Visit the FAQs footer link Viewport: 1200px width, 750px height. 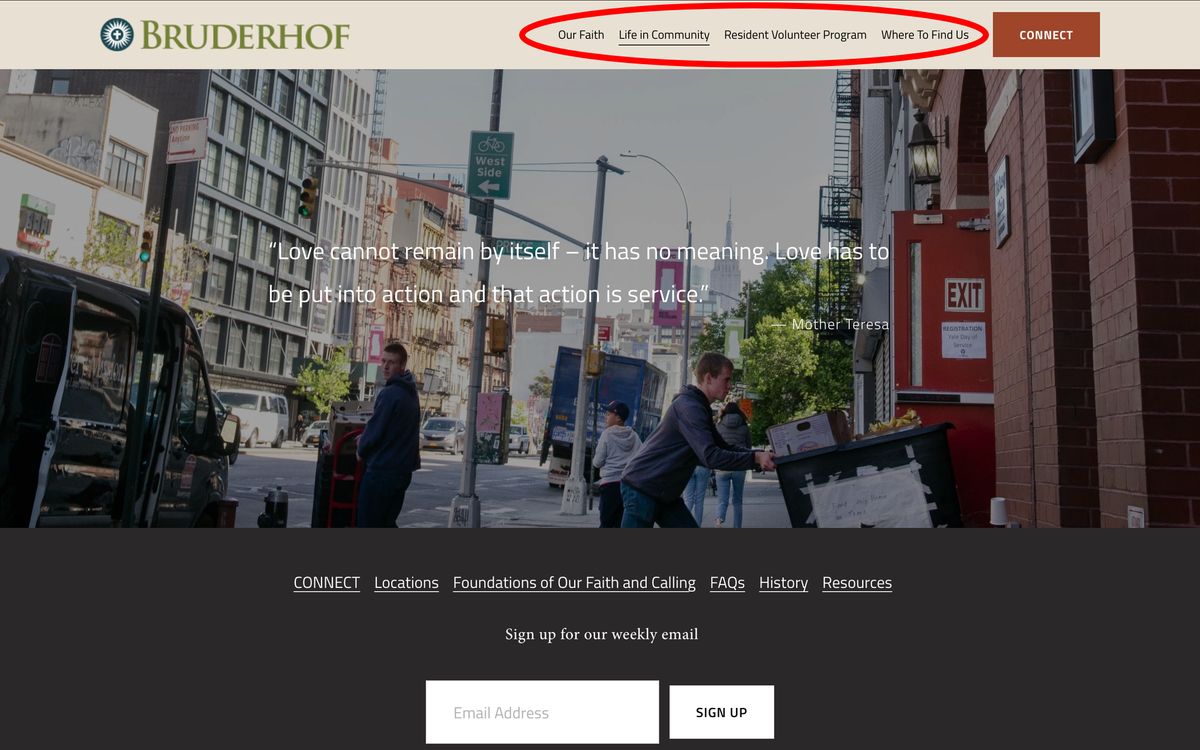[727, 583]
